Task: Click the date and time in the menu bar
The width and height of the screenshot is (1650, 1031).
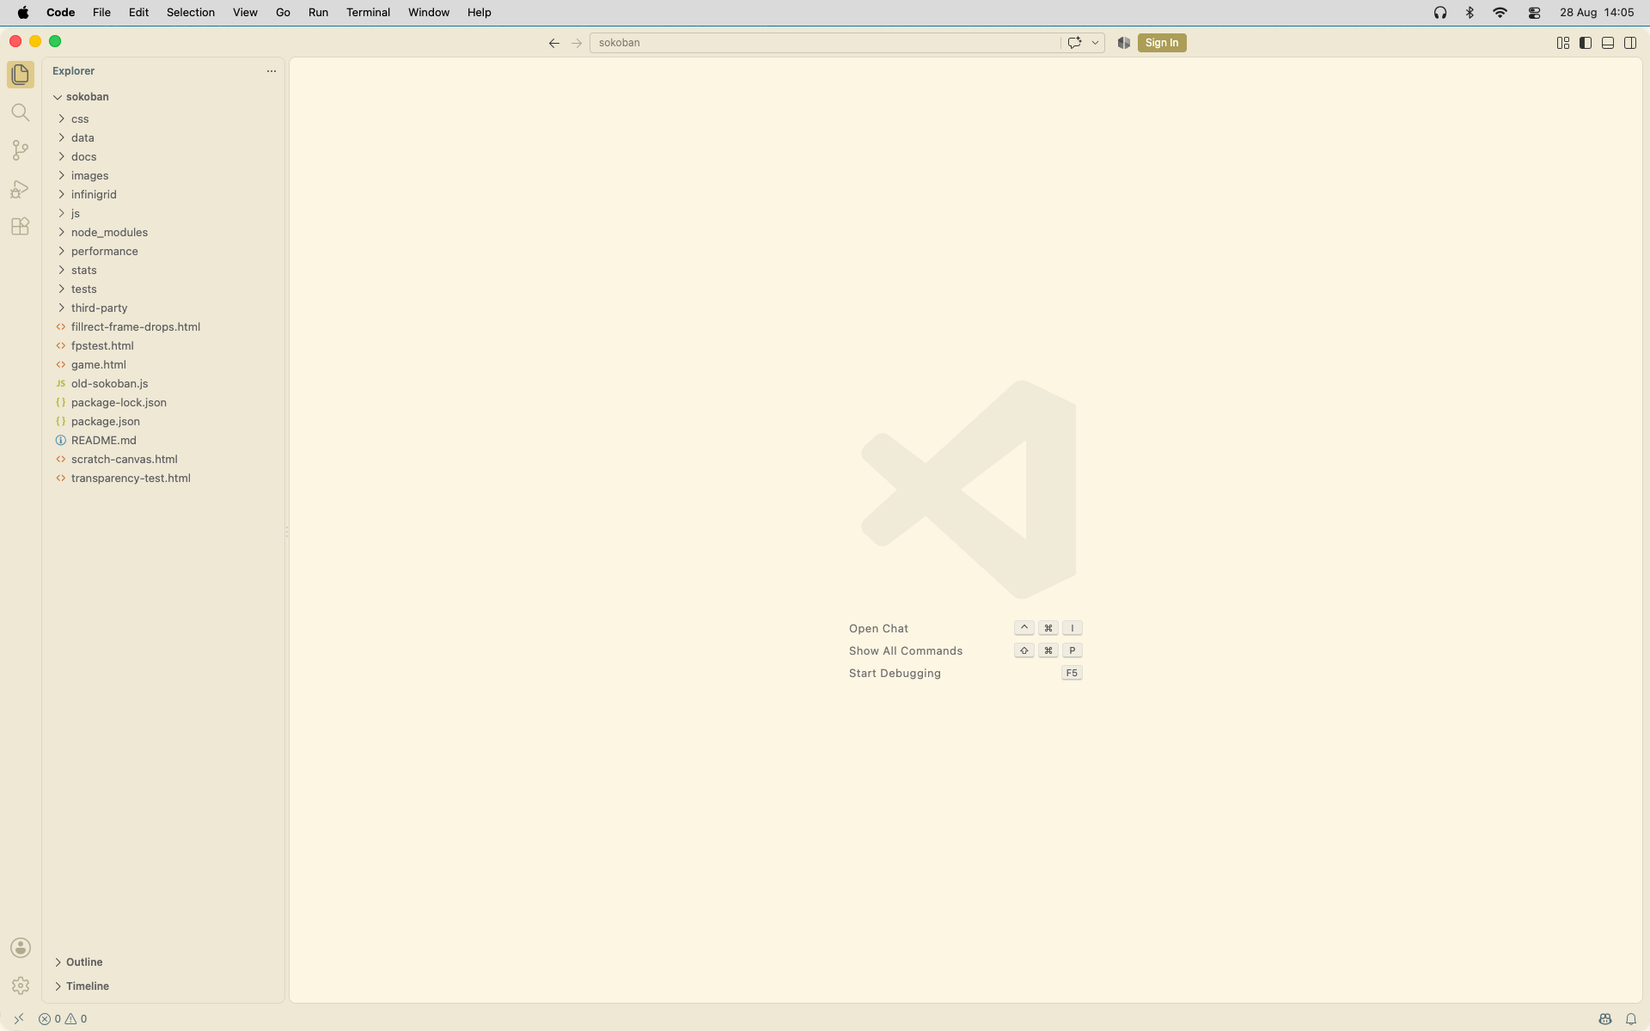Action: 1597,12
